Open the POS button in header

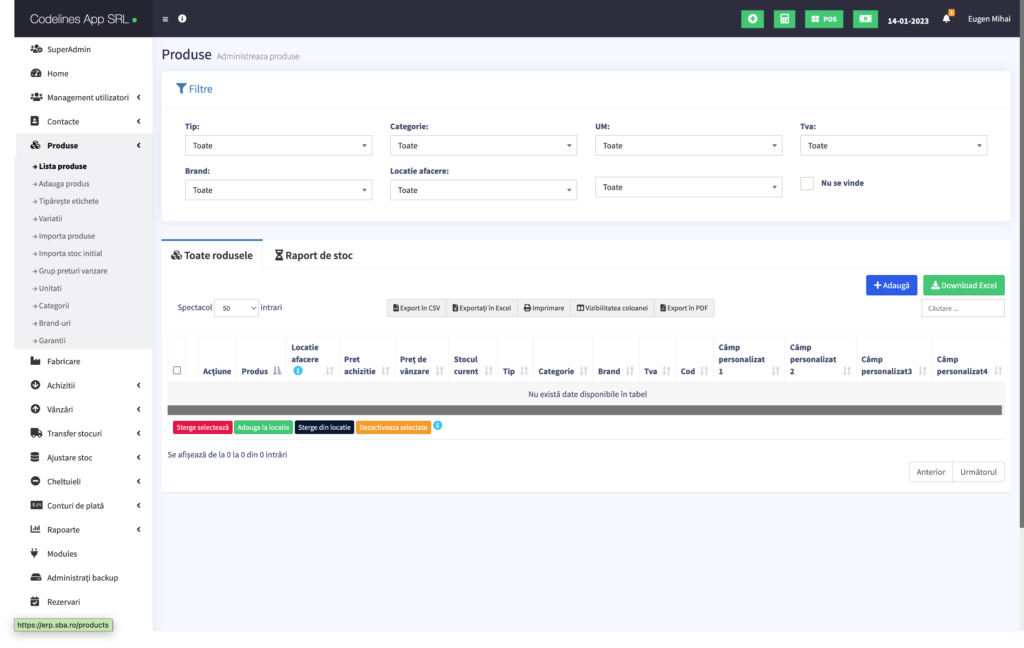click(824, 19)
